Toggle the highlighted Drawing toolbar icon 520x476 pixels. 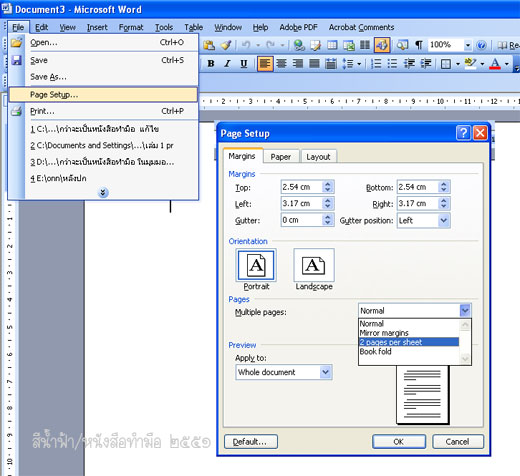(x=382, y=45)
